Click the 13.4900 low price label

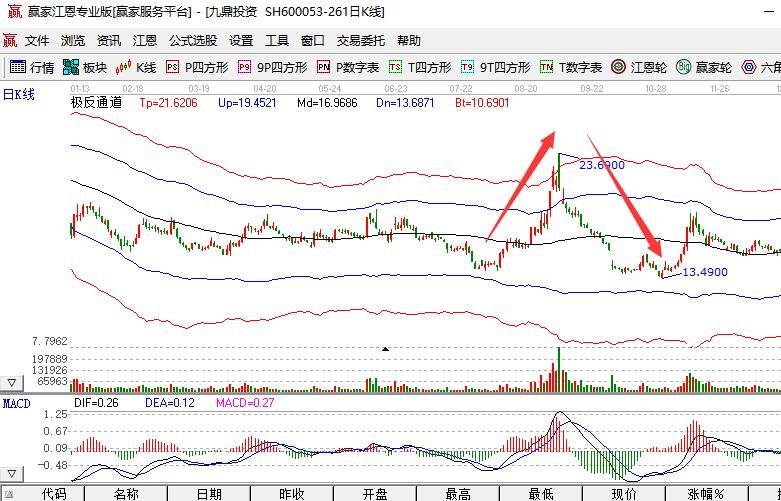click(x=705, y=272)
